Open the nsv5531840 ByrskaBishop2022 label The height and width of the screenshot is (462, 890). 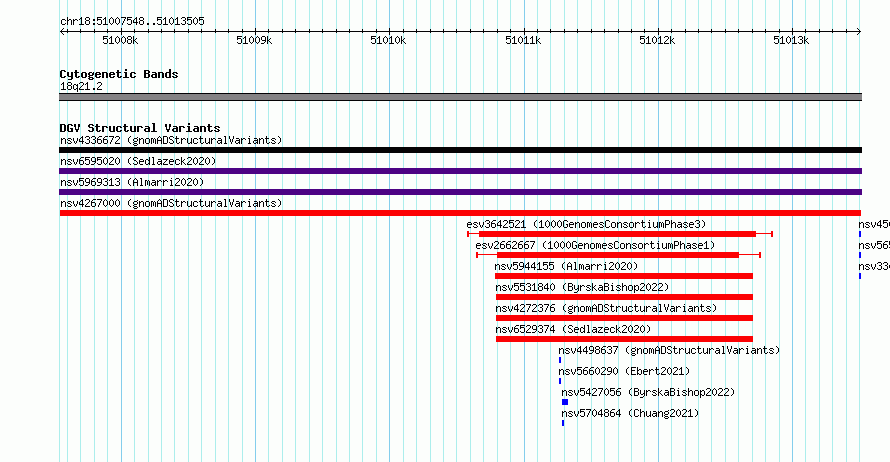pyautogui.click(x=582, y=287)
